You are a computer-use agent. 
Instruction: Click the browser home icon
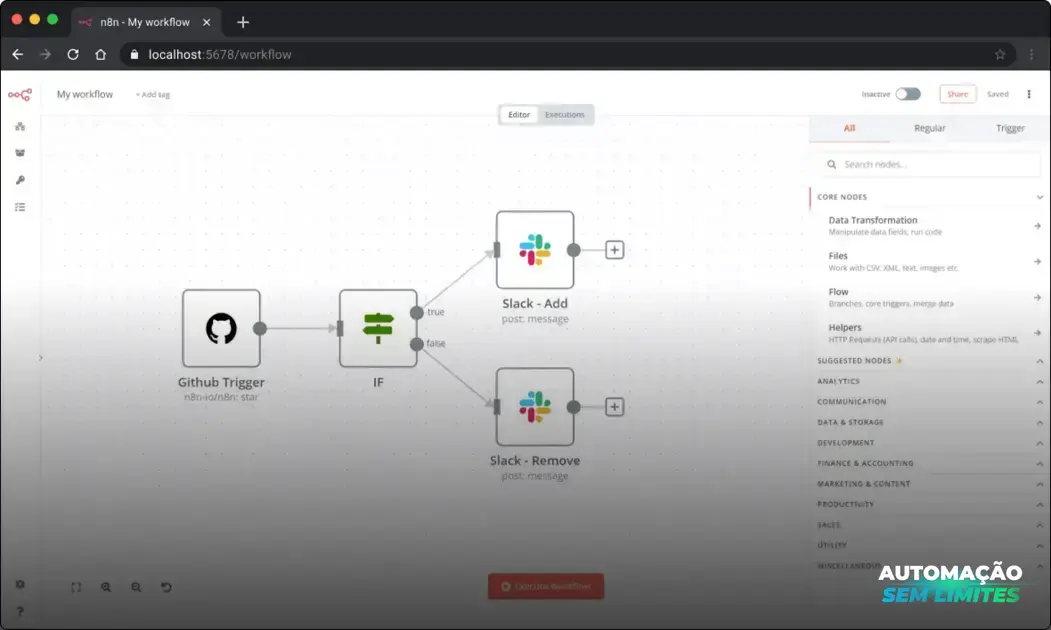[101, 54]
